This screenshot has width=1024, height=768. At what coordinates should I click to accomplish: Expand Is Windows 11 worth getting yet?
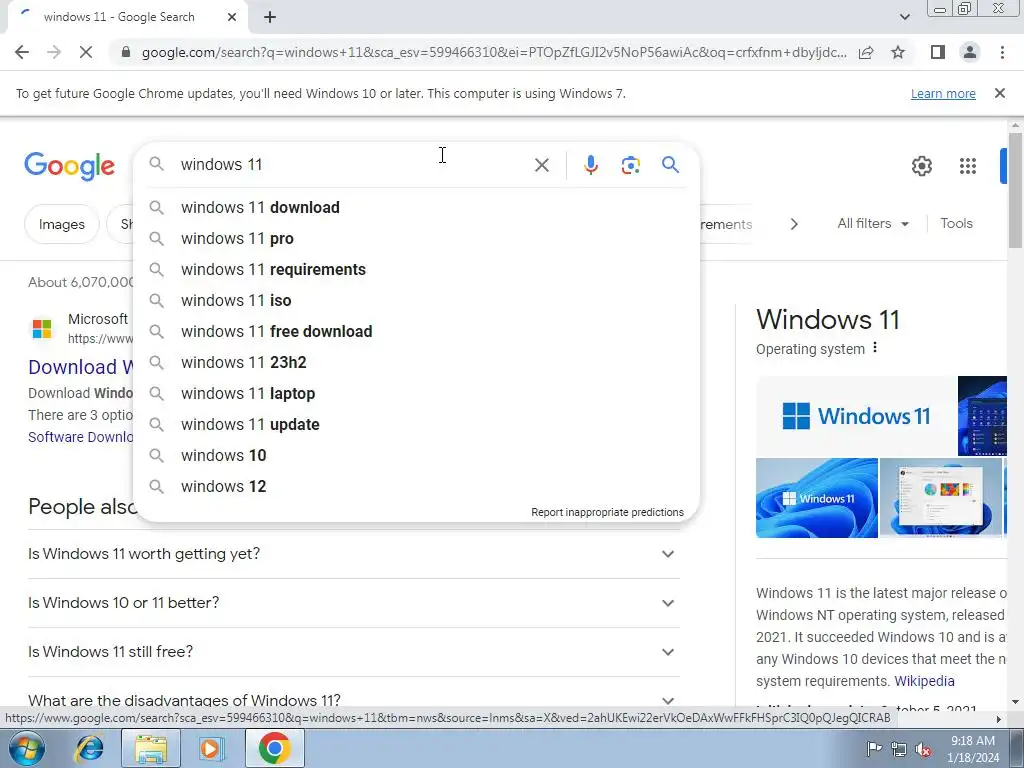pos(353,554)
